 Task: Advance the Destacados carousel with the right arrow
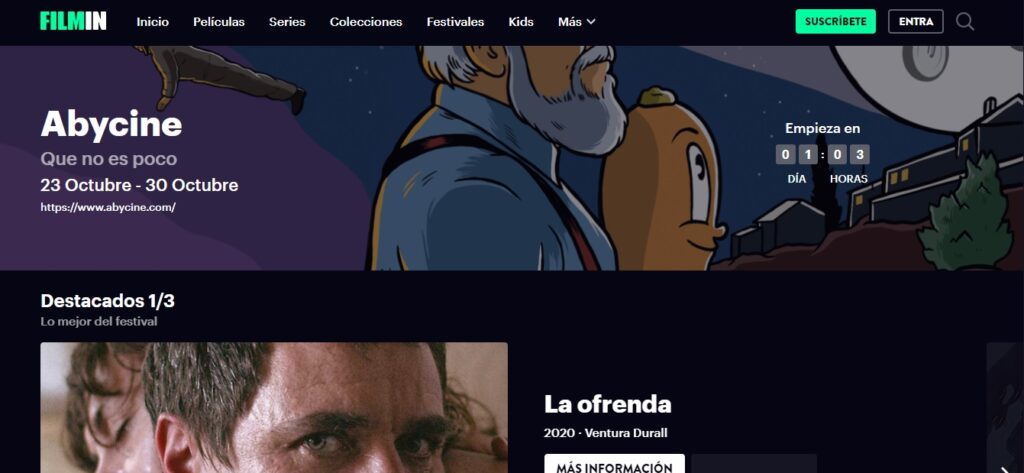pyautogui.click(x=1006, y=466)
